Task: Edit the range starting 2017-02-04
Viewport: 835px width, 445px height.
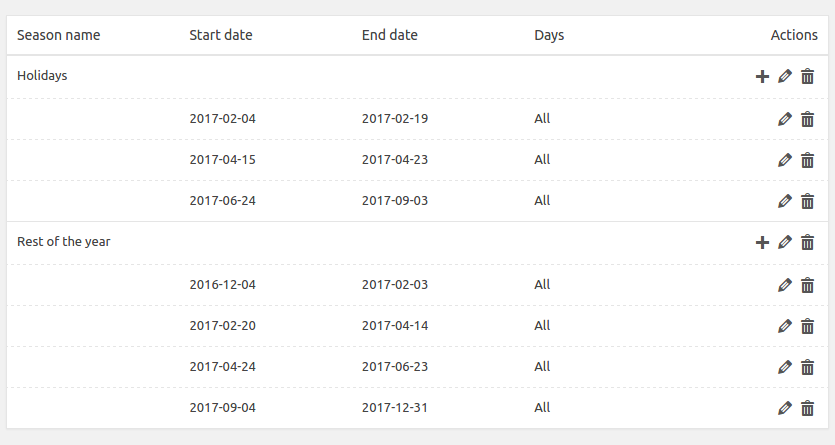Action: coord(785,119)
